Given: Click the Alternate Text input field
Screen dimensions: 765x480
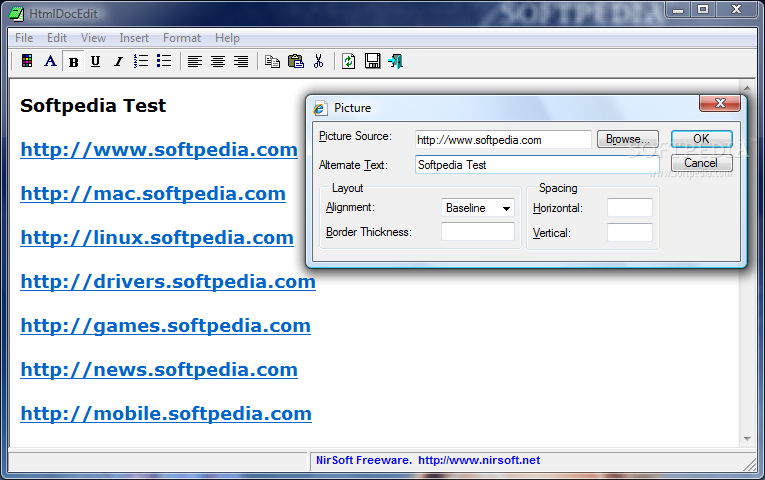Looking at the screenshot, I should [537, 165].
